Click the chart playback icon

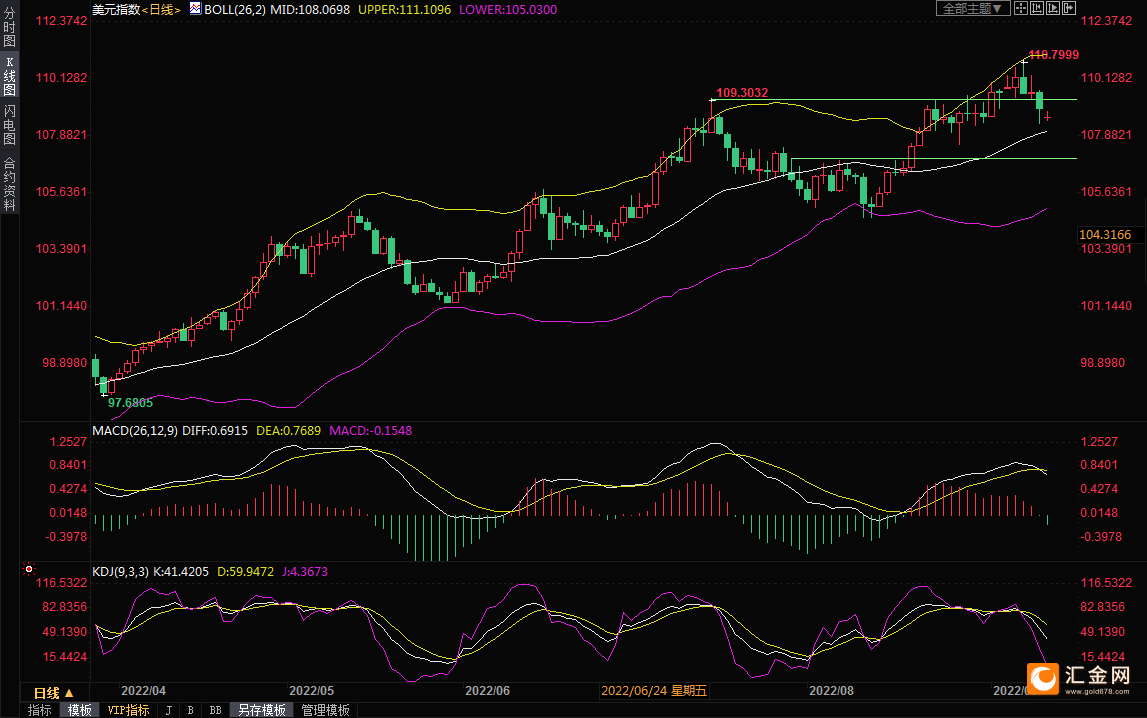coord(1053,8)
